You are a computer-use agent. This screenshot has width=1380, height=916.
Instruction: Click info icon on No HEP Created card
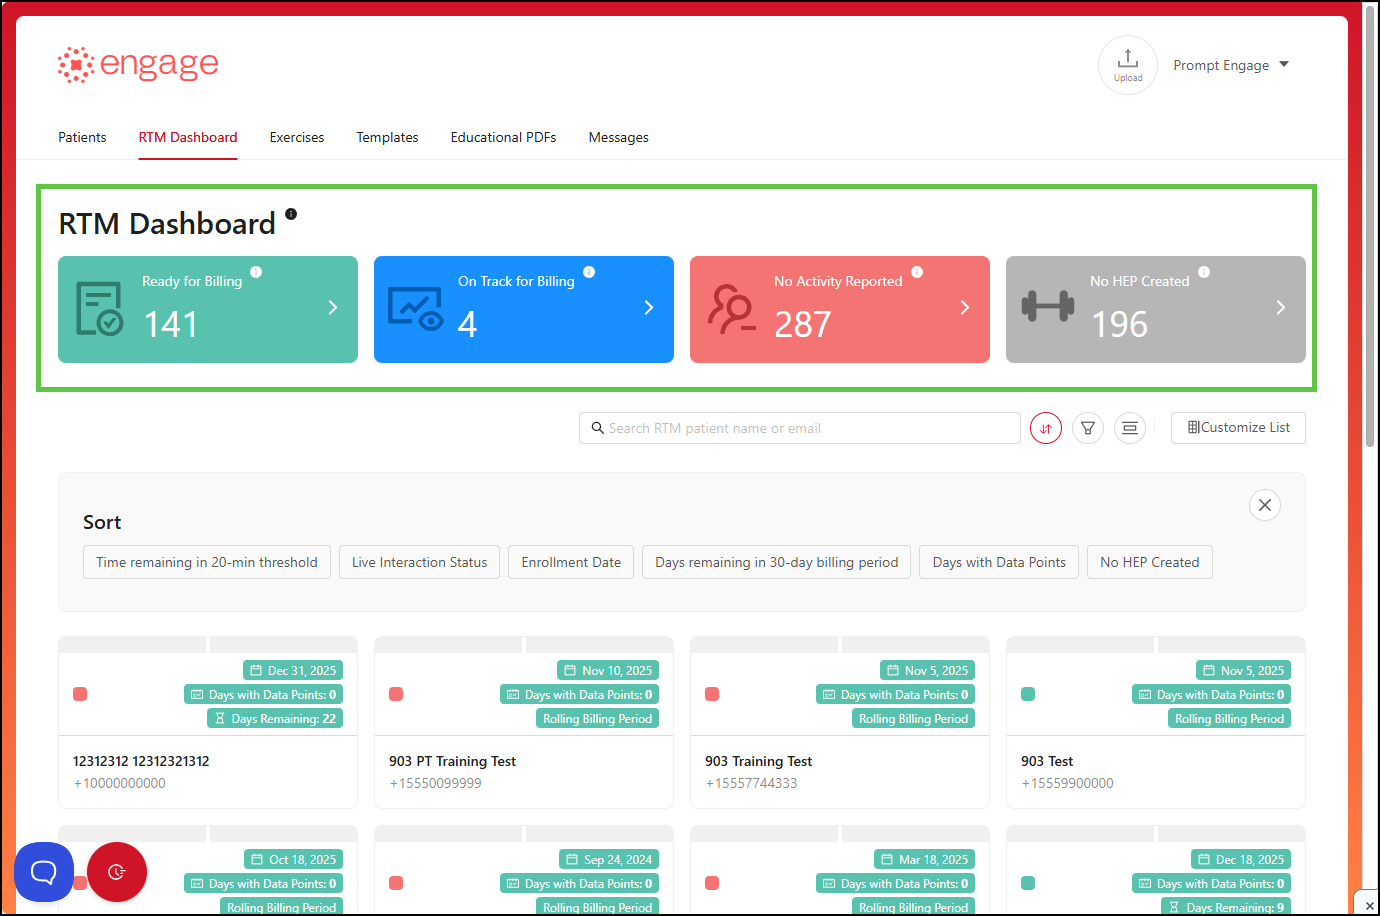click(x=1204, y=272)
